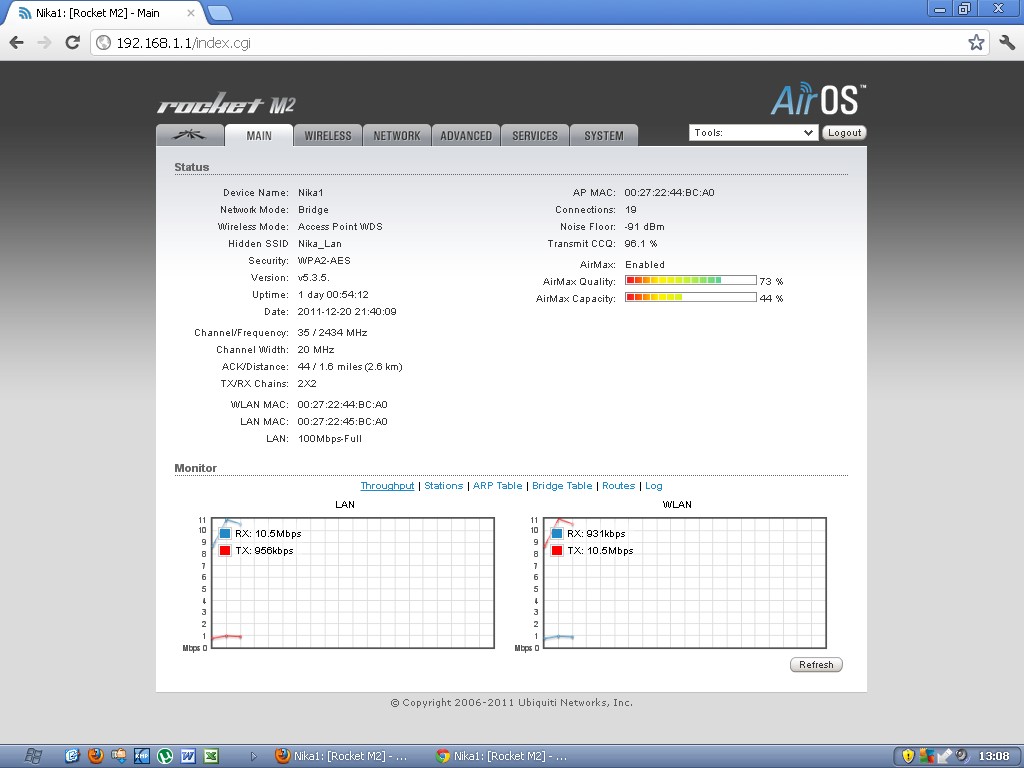
Task: Launch Microsoft Word from the quick launch bar
Action: click(188, 756)
